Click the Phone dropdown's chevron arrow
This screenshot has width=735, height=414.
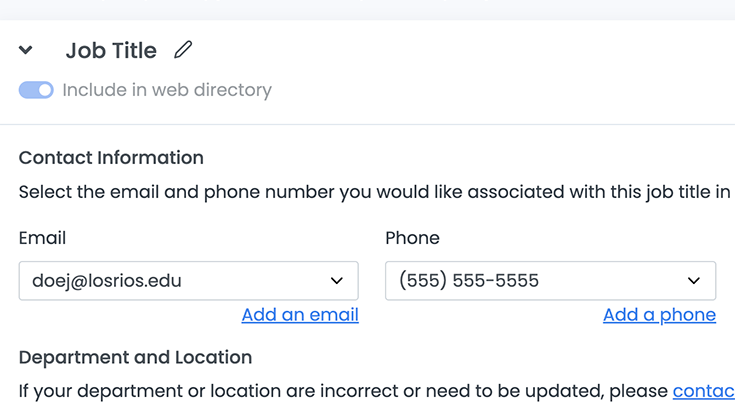coord(694,281)
